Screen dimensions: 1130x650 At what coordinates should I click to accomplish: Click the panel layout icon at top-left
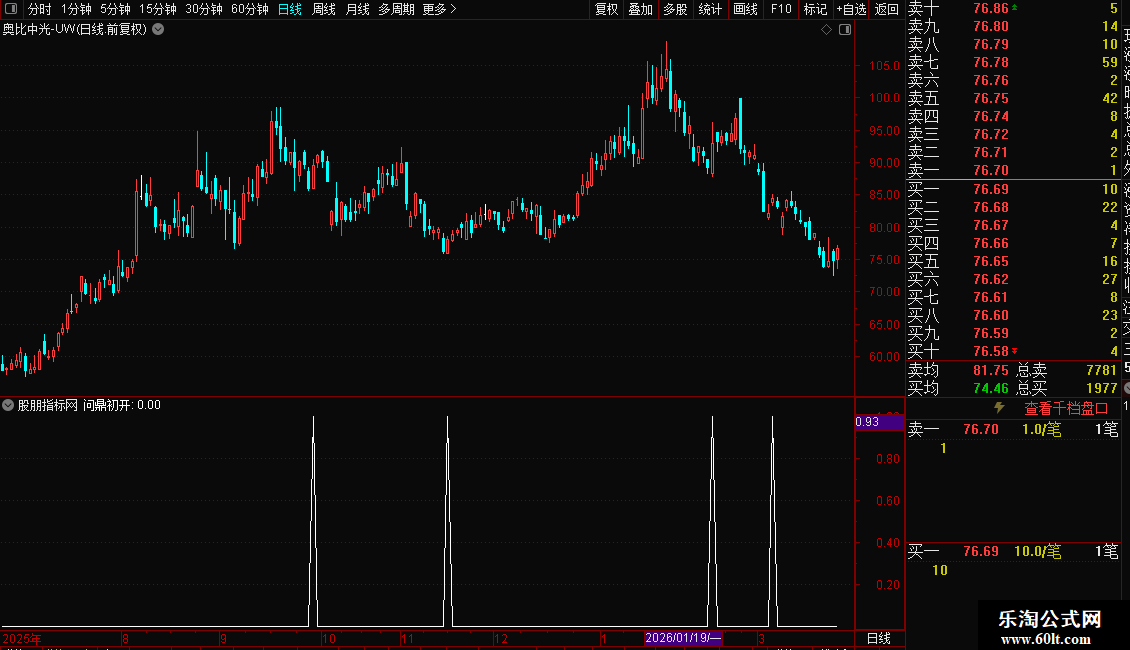pyautogui.click(x=11, y=9)
